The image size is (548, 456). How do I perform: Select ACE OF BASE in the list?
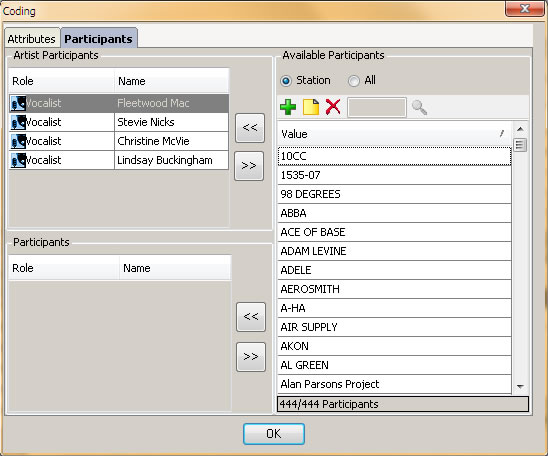pyautogui.click(x=395, y=232)
